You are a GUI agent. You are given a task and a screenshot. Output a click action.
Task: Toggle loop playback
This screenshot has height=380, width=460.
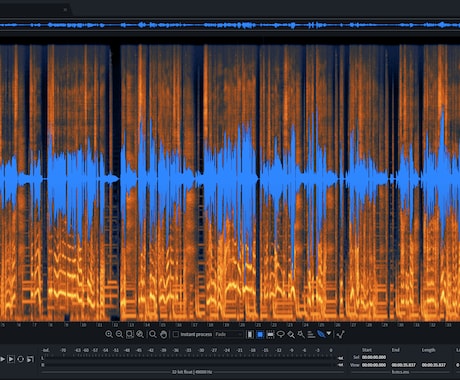(x=20, y=359)
